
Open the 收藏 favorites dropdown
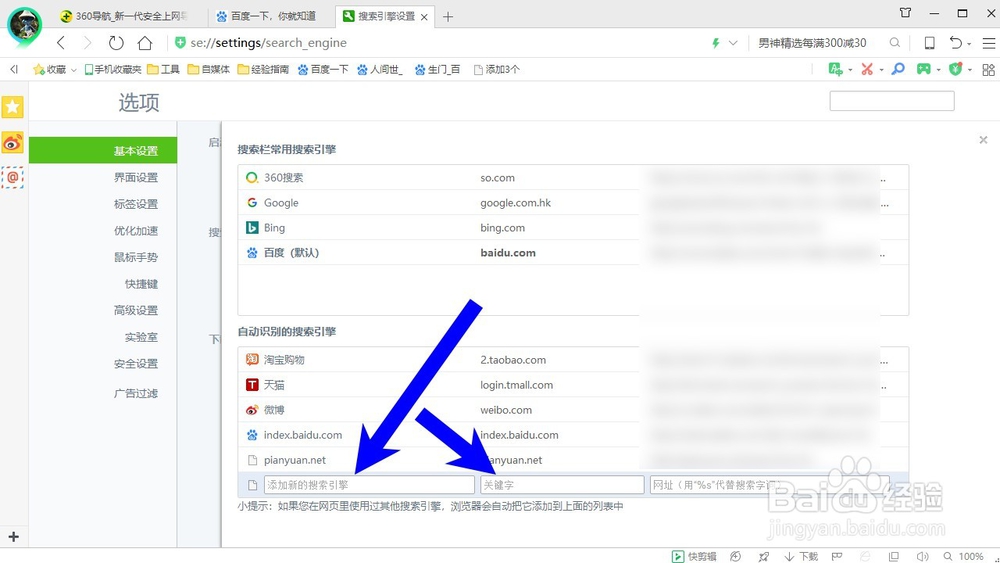(54, 69)
